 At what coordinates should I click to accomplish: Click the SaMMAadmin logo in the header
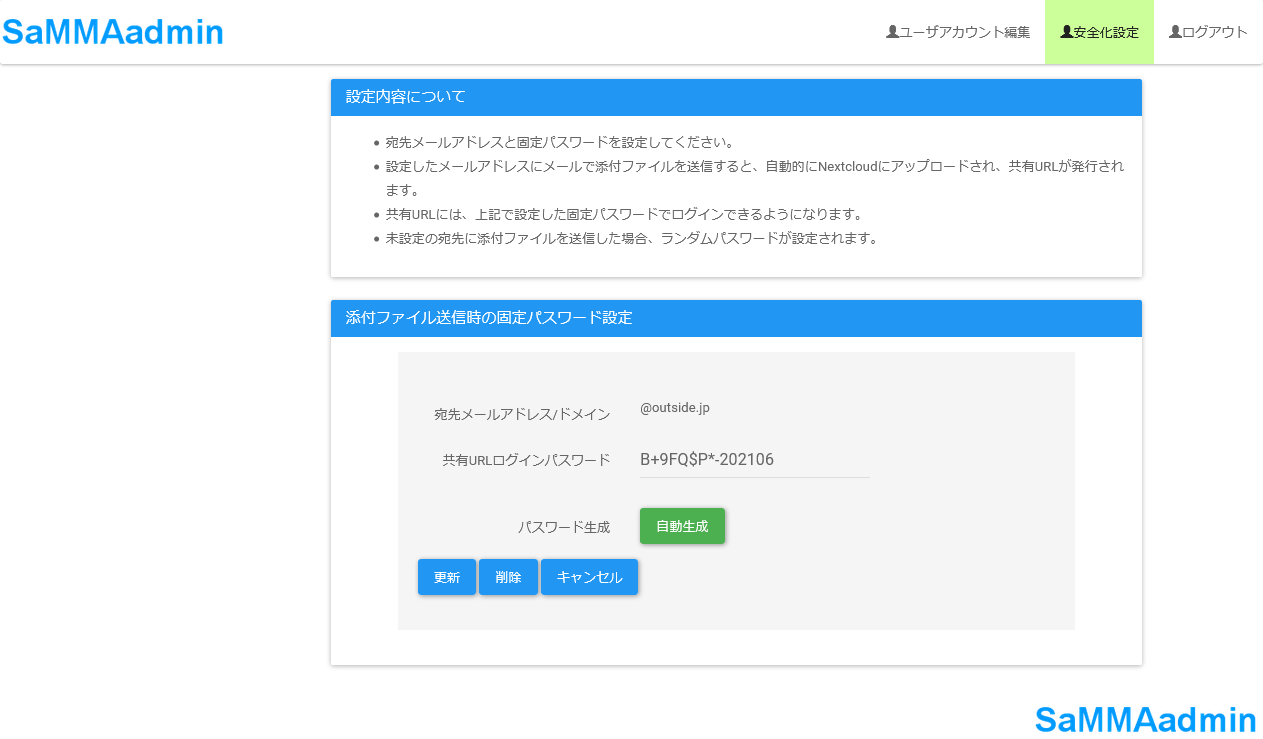(112, 32)
